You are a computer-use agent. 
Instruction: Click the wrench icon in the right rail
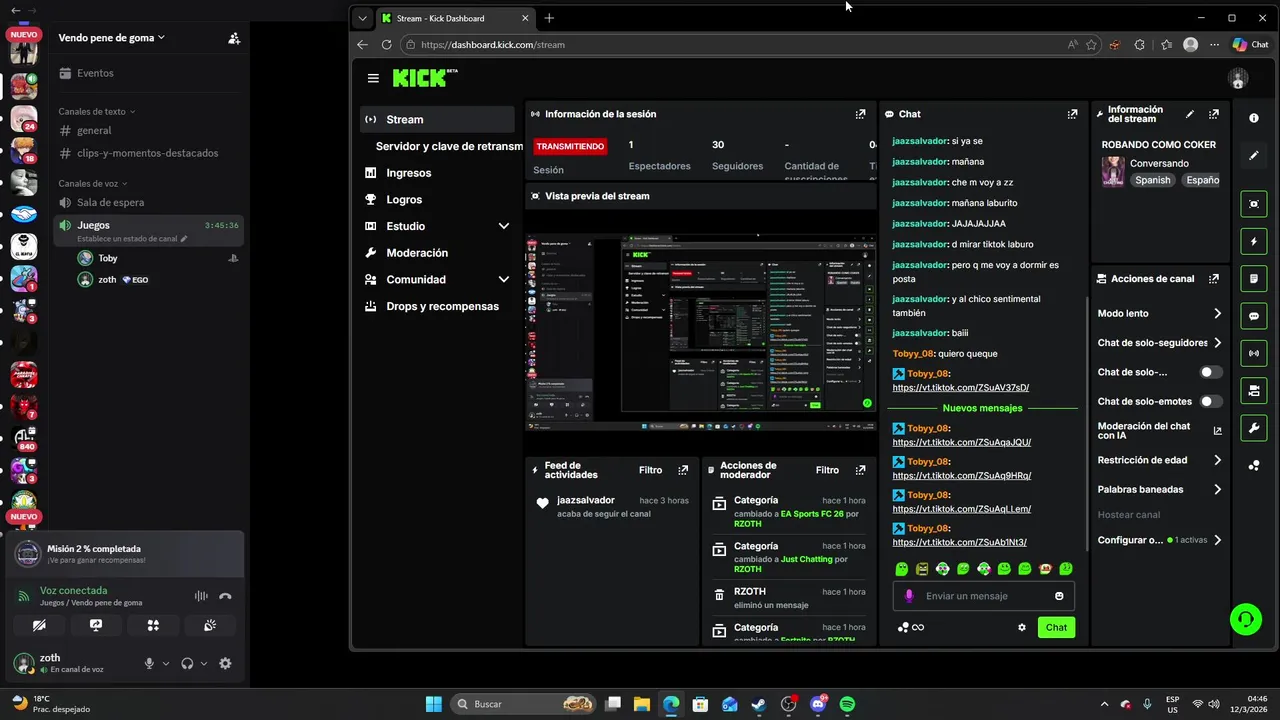(1254, 428)
